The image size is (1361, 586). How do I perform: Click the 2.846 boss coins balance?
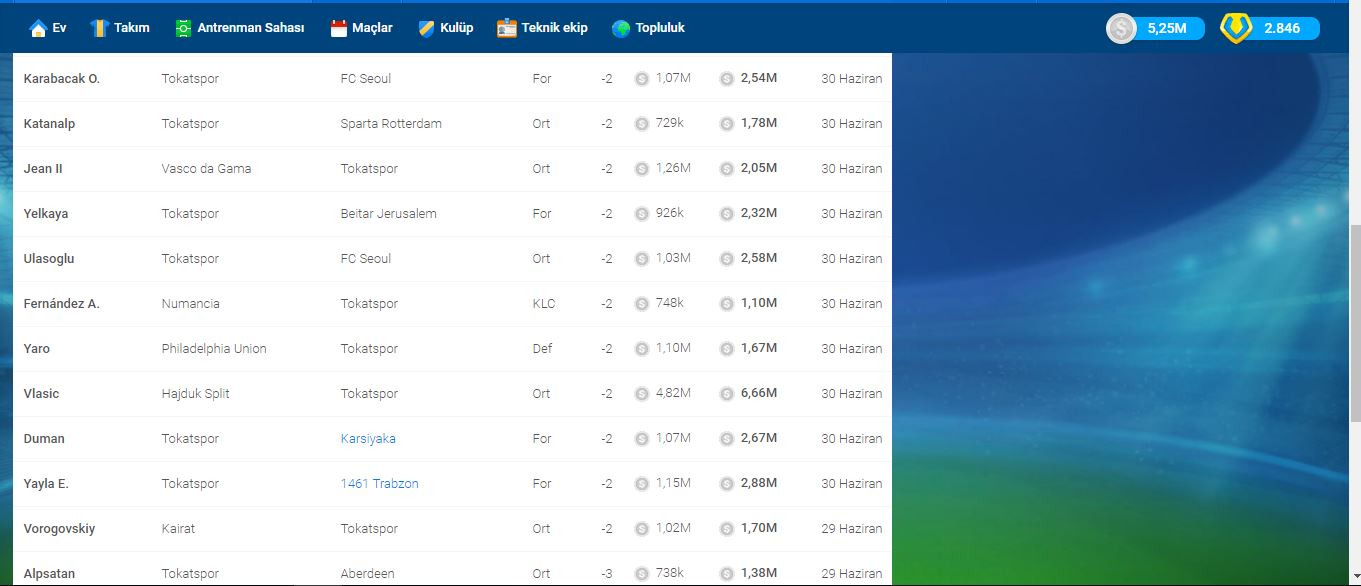point(1282,28)
